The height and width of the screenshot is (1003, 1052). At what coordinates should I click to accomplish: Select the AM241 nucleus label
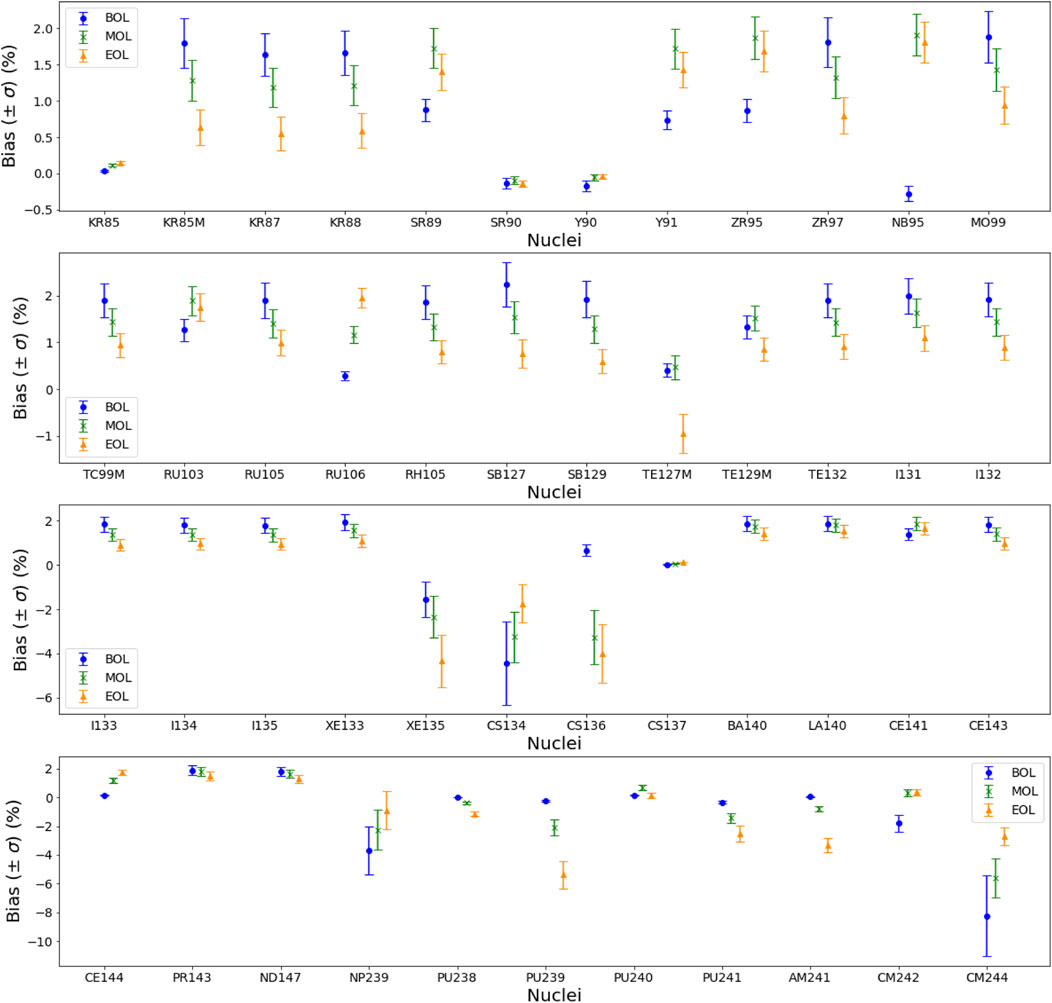click(810, 978)
